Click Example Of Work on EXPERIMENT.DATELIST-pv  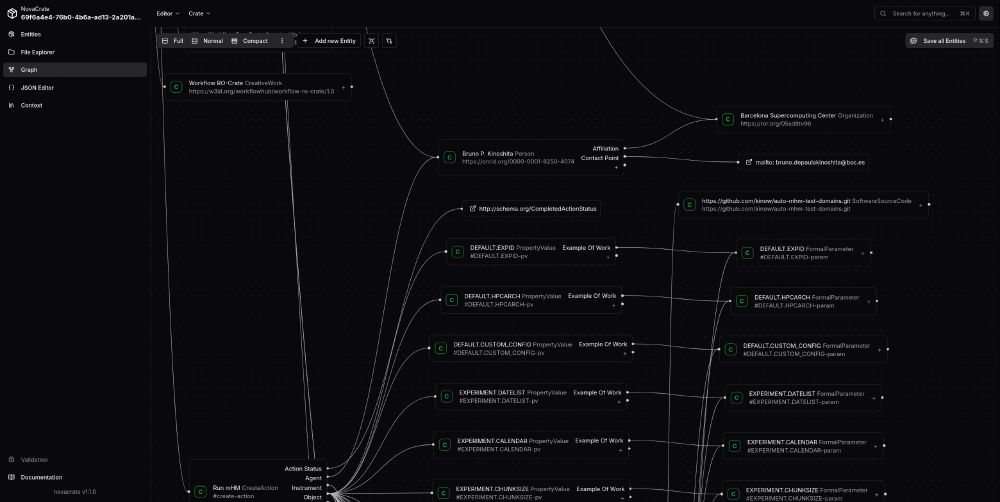point(597,392)
